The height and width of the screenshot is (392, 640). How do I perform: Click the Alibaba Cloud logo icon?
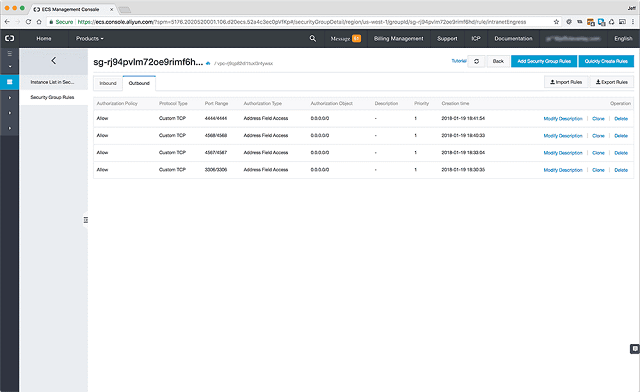9,38
